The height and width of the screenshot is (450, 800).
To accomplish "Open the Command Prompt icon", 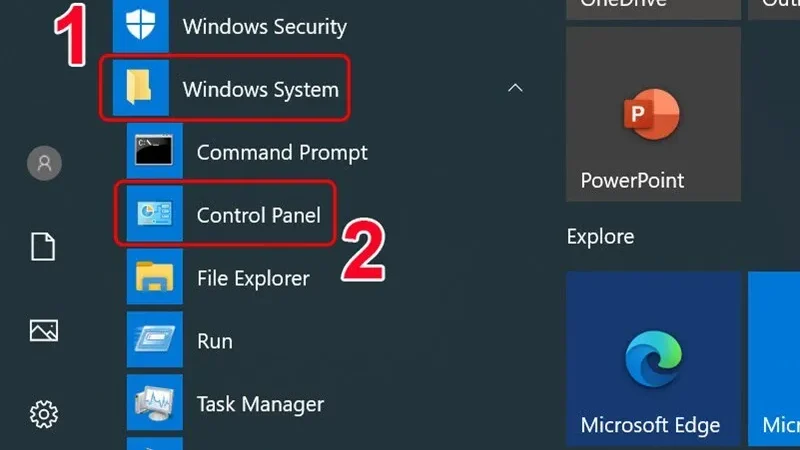I will (154, 152).
